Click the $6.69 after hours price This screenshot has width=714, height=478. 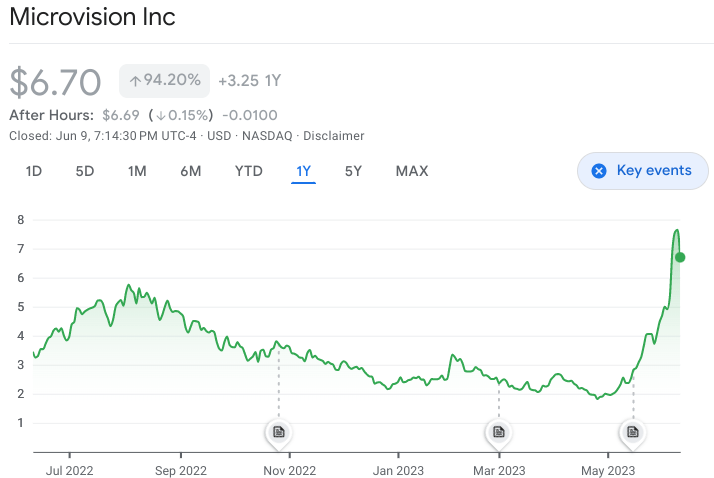pos(122,115)
